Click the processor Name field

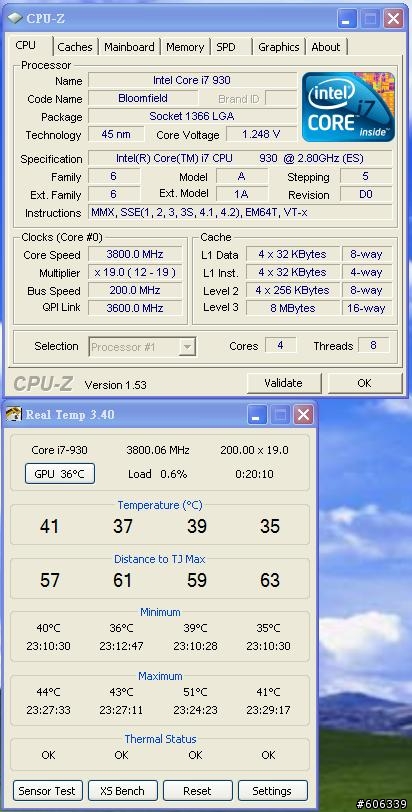[x=192, y=80]
